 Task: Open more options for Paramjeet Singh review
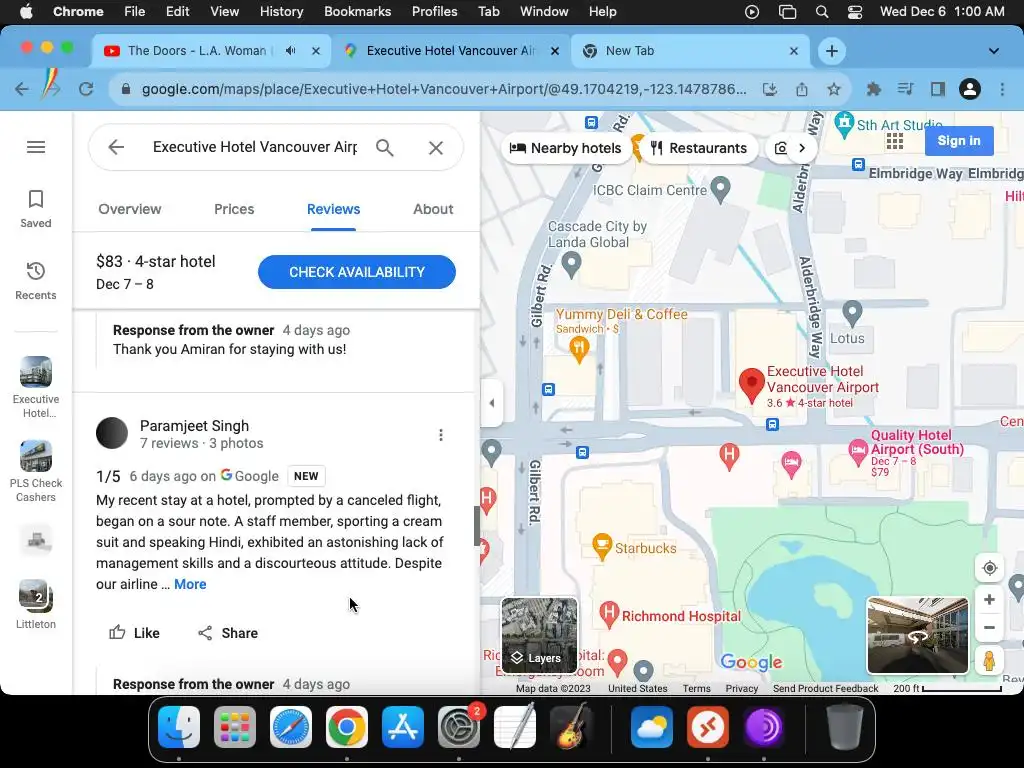441,435
